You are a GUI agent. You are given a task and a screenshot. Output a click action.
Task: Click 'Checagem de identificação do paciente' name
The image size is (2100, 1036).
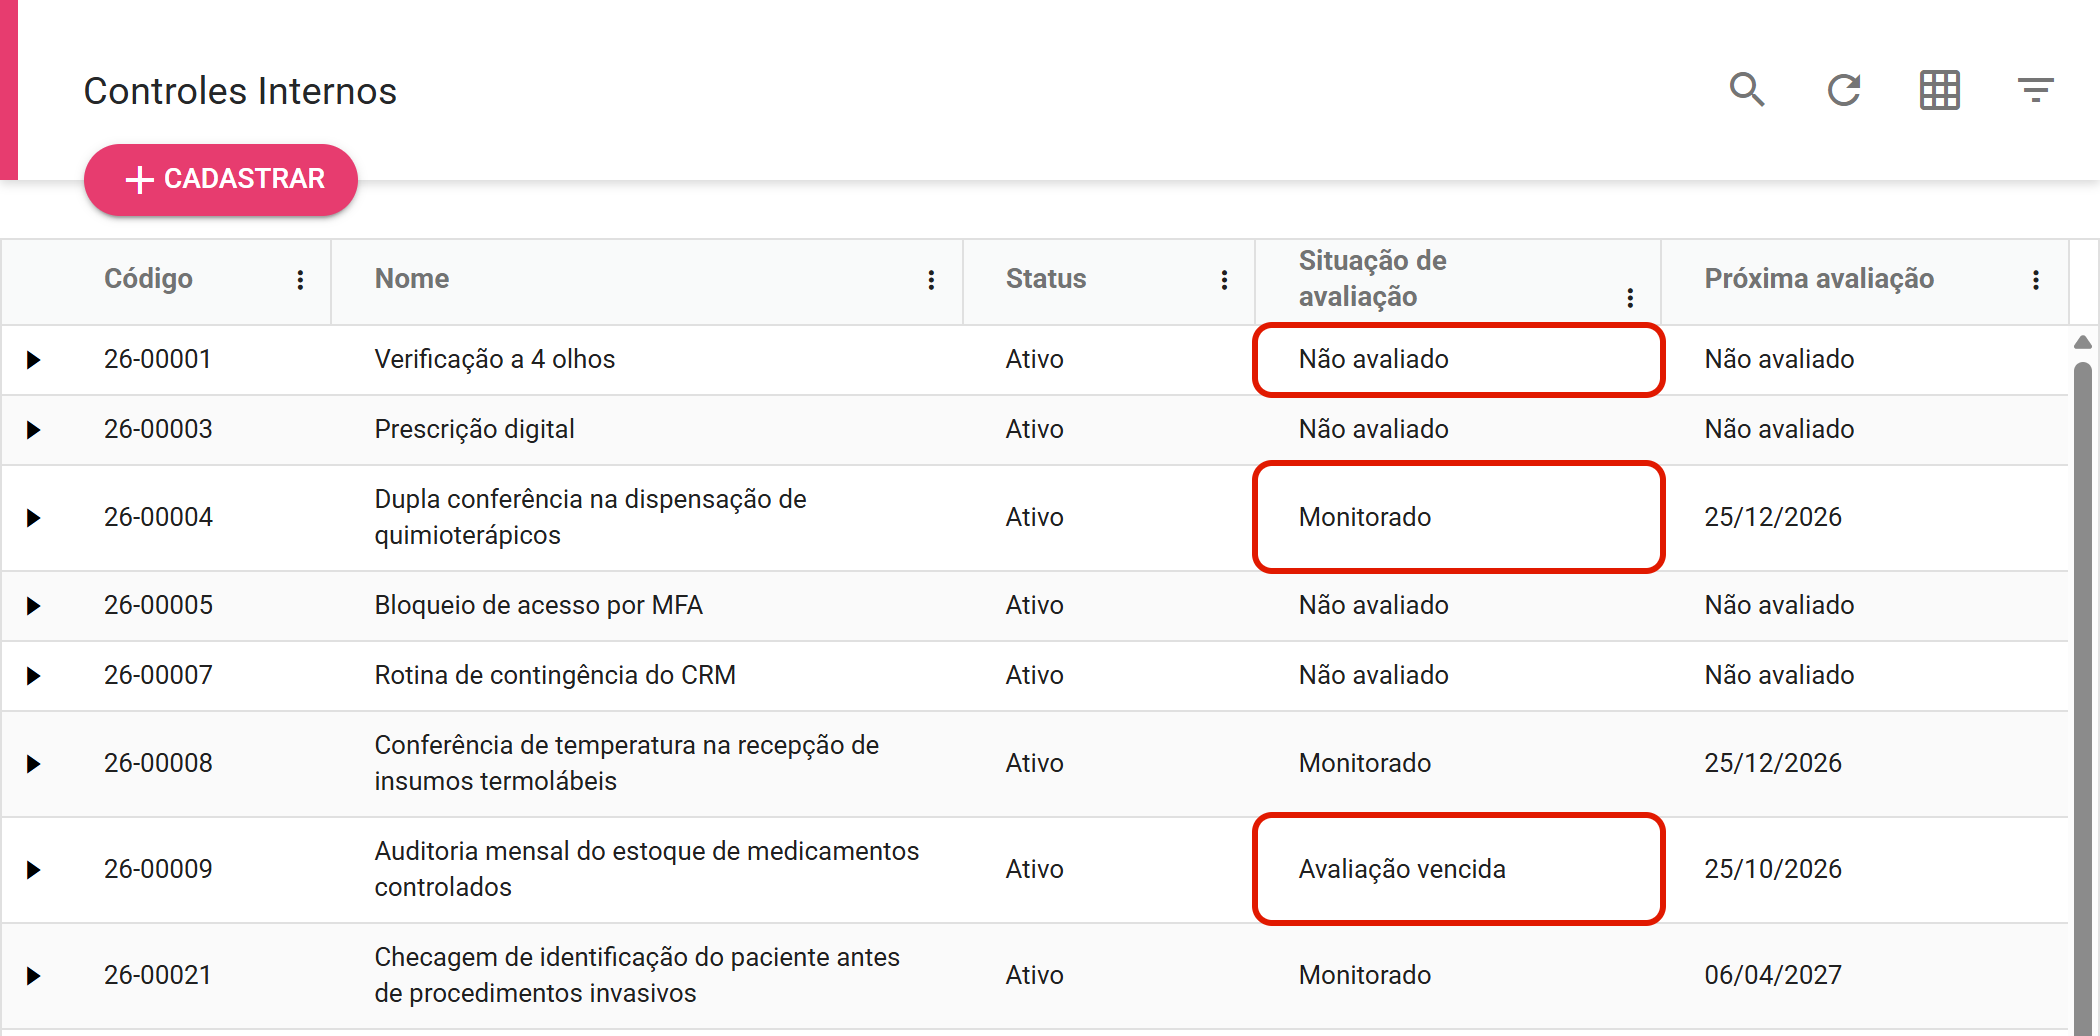click(637, 975)
